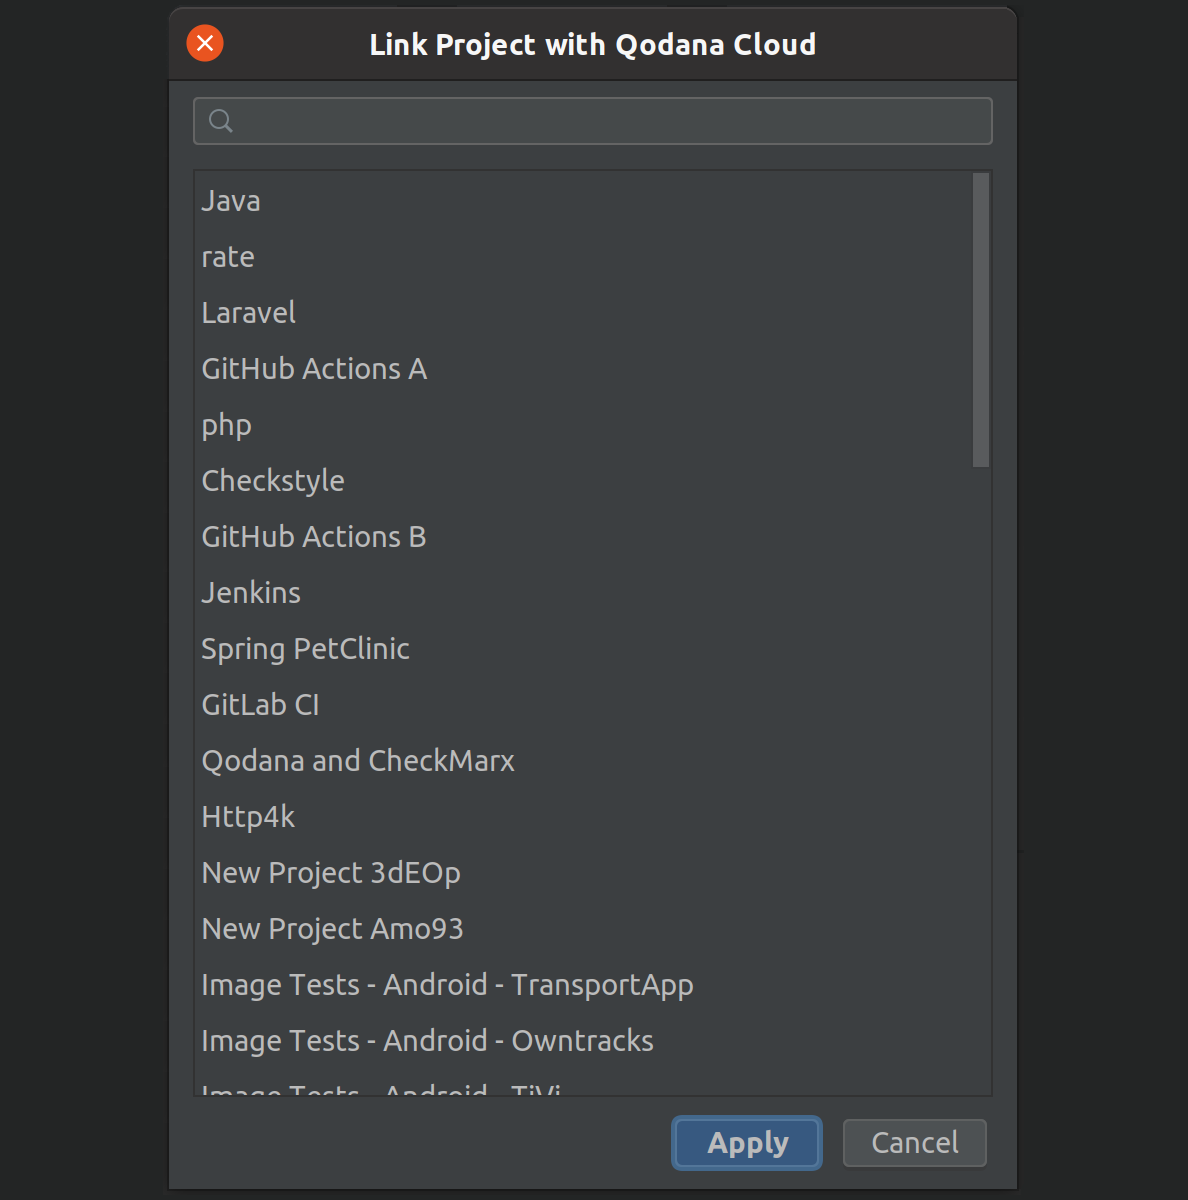Screen dimensions: 1188x1200
Task: Select the GitLab CI project
Action: tap(260, 704)
